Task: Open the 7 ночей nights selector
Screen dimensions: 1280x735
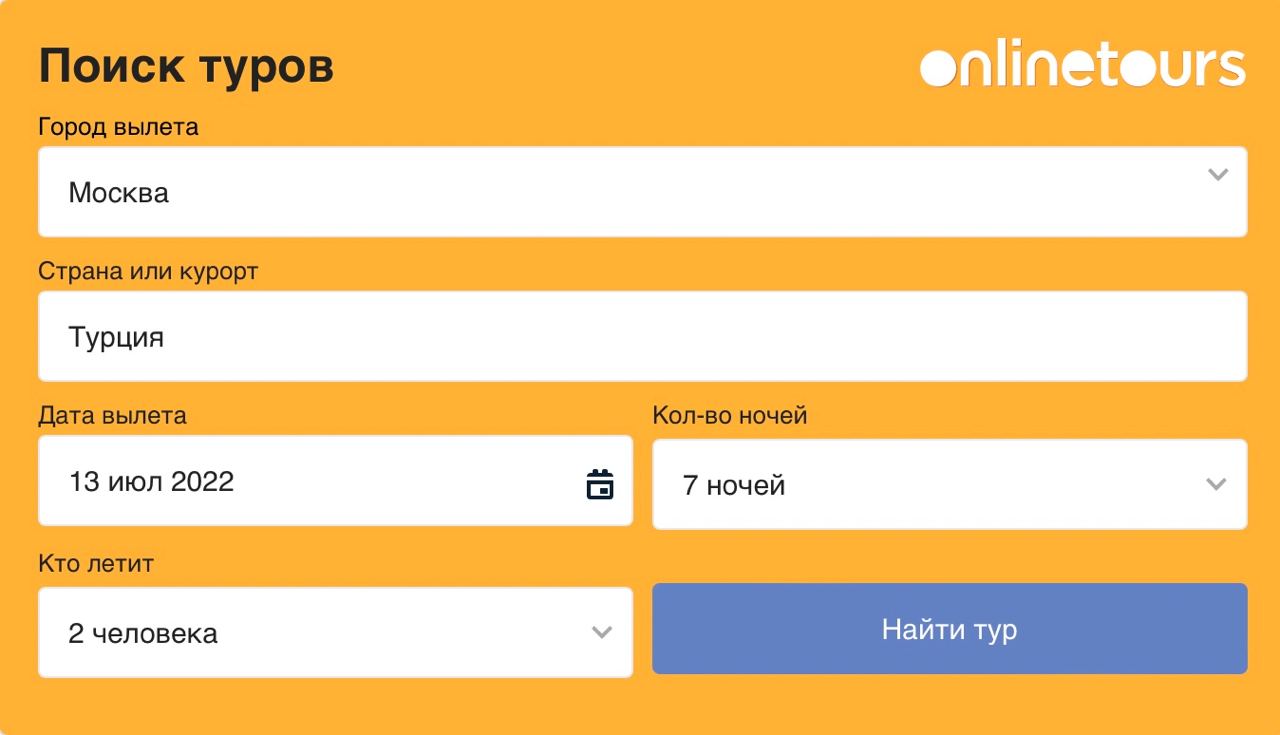Action: pos(950,484)
